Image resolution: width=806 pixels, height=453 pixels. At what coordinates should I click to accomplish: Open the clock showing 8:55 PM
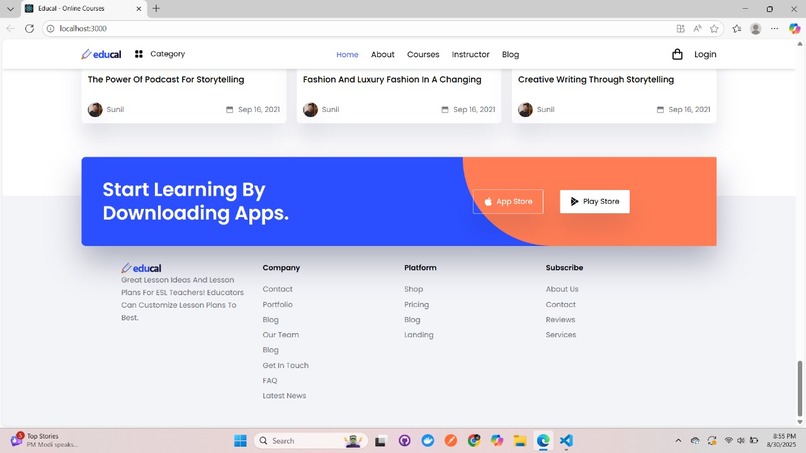781,440
